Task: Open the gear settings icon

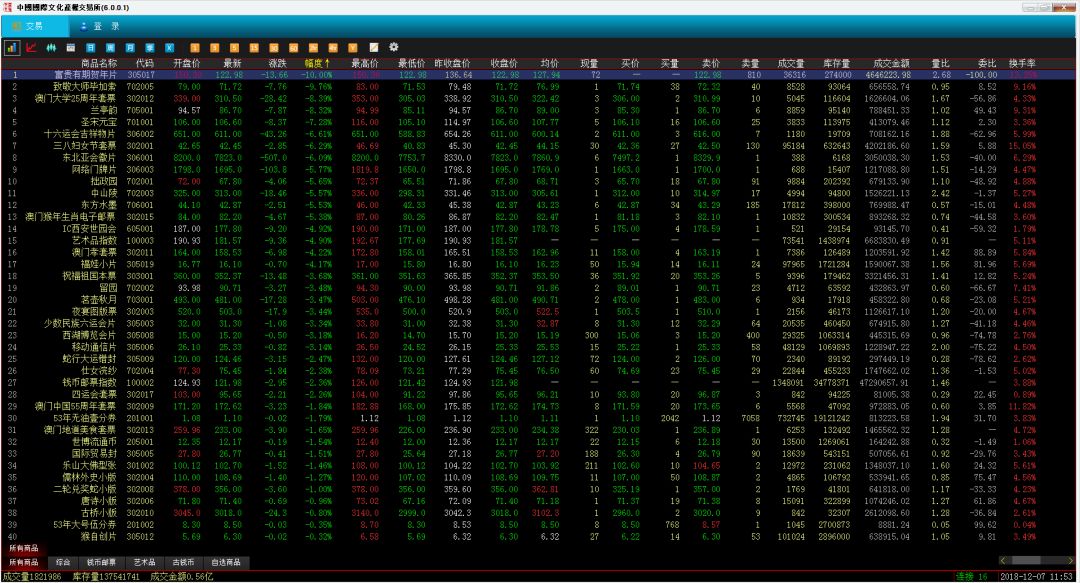Action: click(394, 47)
